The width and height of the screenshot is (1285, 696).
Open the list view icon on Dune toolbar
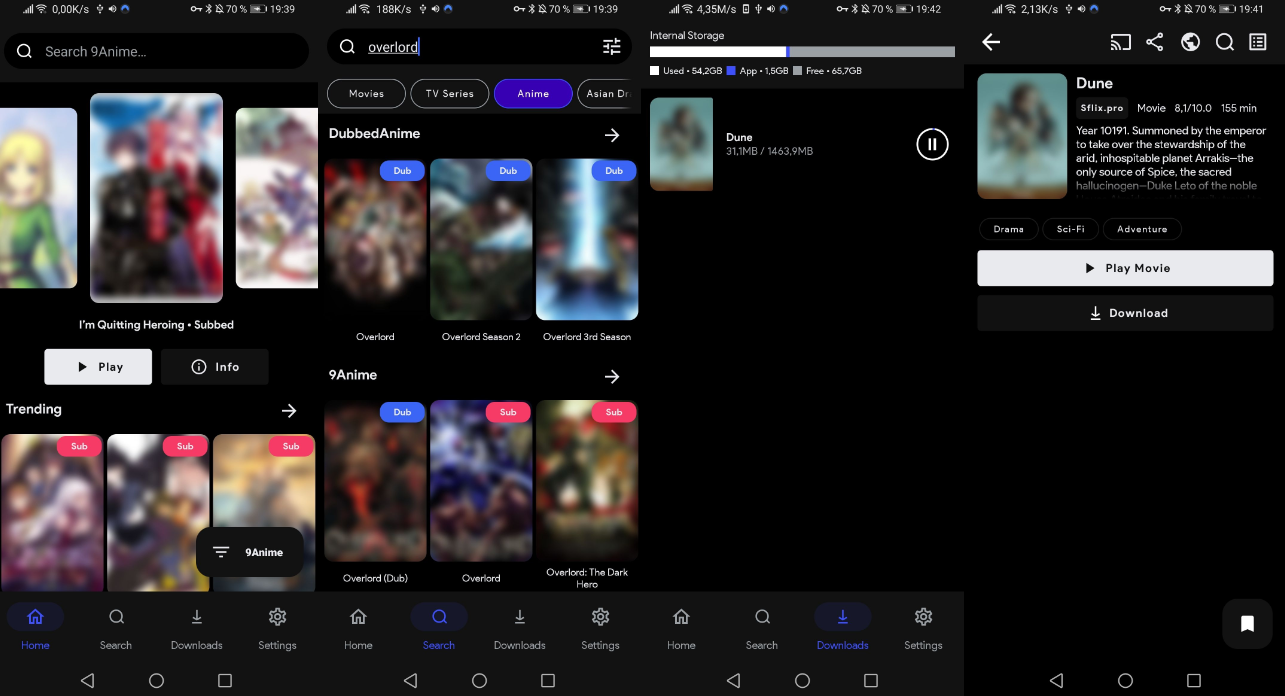pyautogui.click(x=1258, y=42)
